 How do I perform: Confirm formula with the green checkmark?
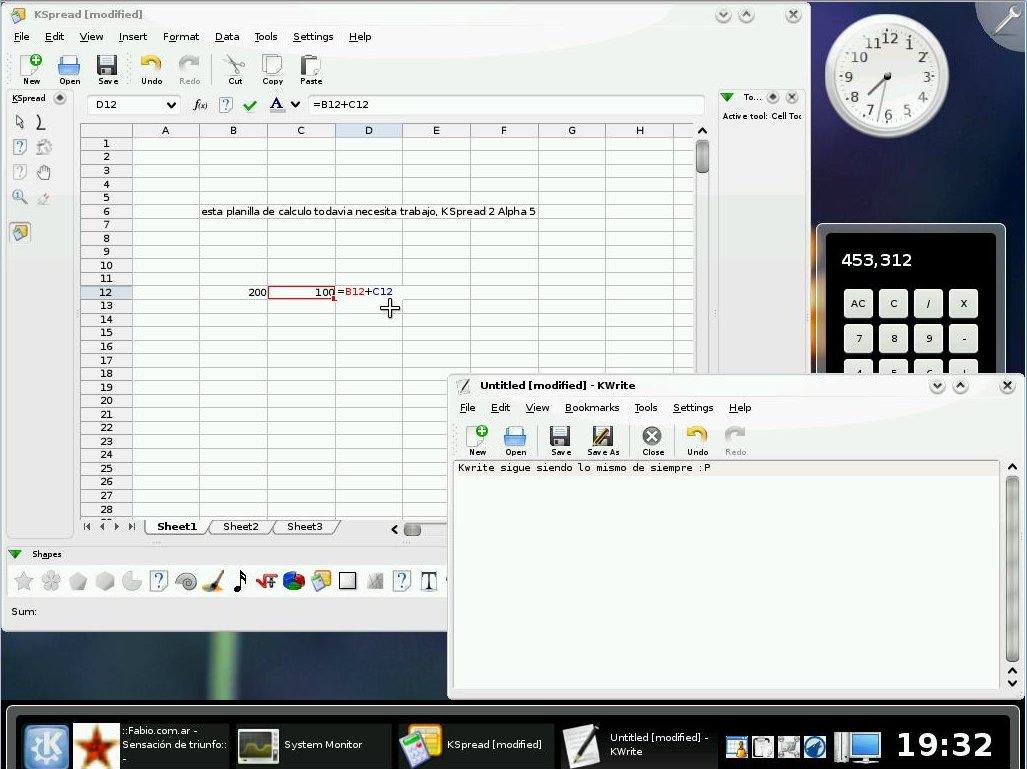[x=250, y=105]
